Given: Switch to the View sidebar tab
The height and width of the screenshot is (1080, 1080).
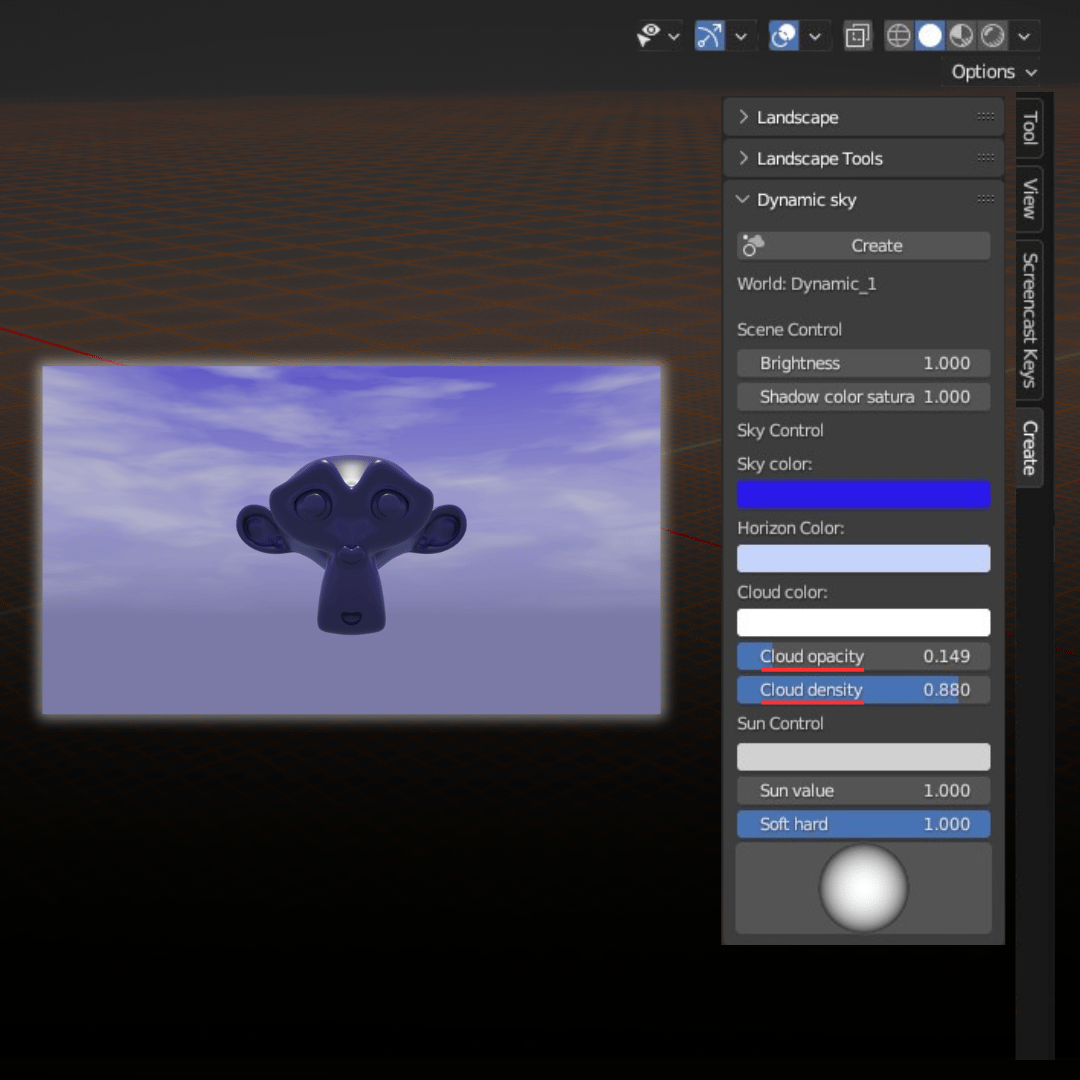Looking at the screenshot, I should click(1030, 199).
